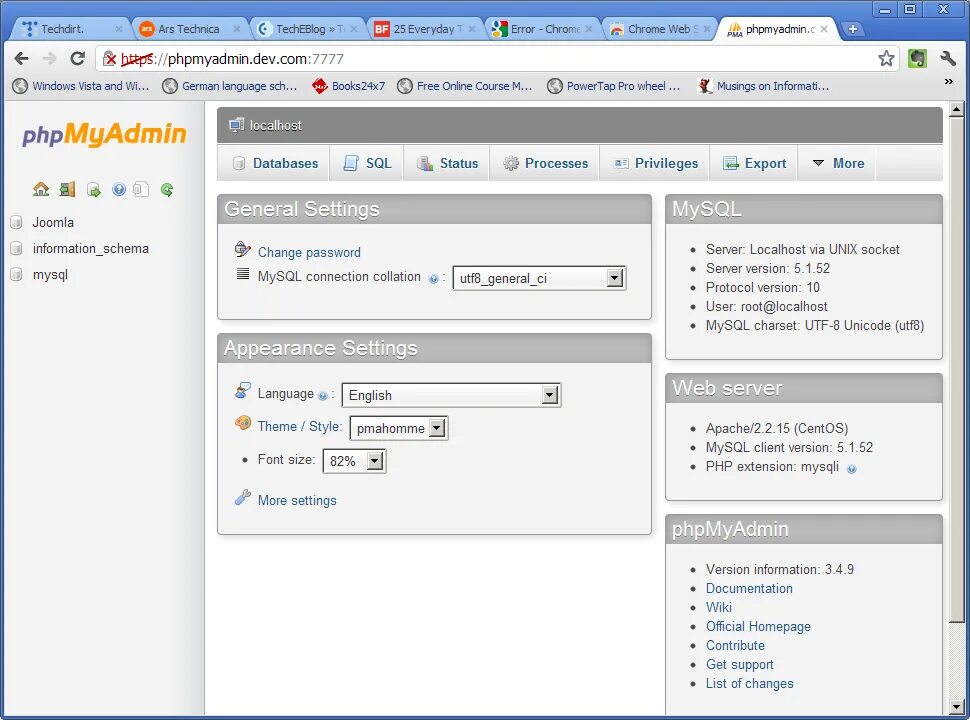Open the Processes tab

click(545, 163)
